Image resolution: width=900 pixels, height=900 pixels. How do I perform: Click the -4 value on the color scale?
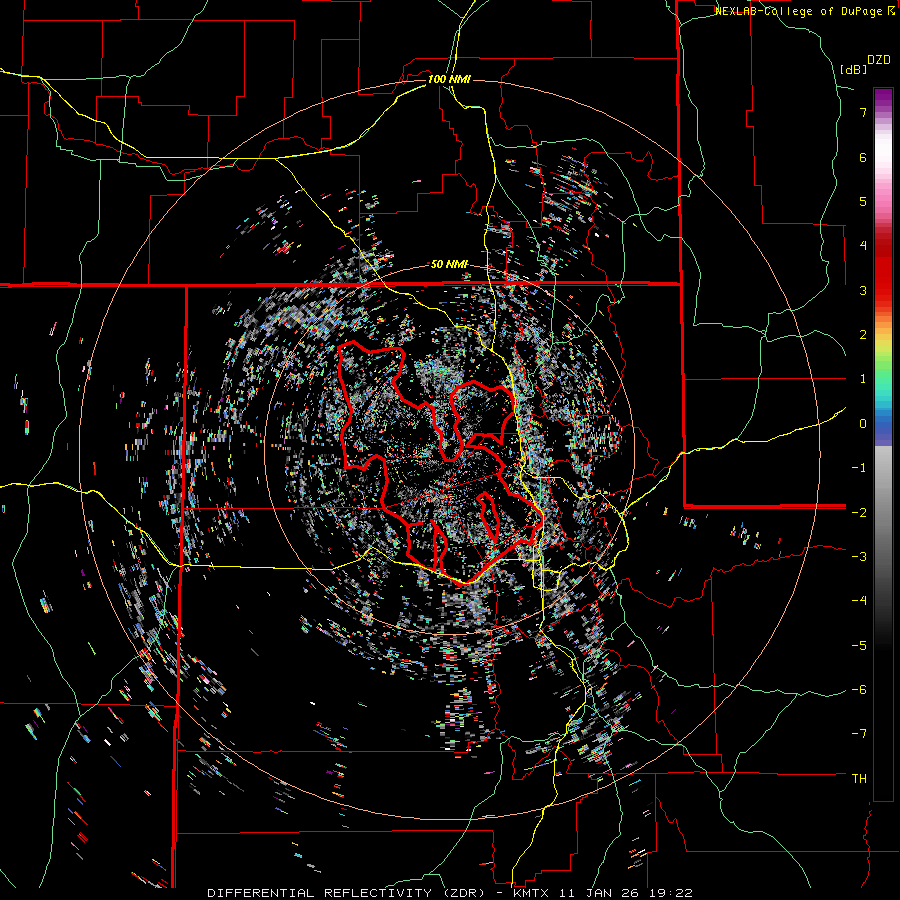coord(859,601)
